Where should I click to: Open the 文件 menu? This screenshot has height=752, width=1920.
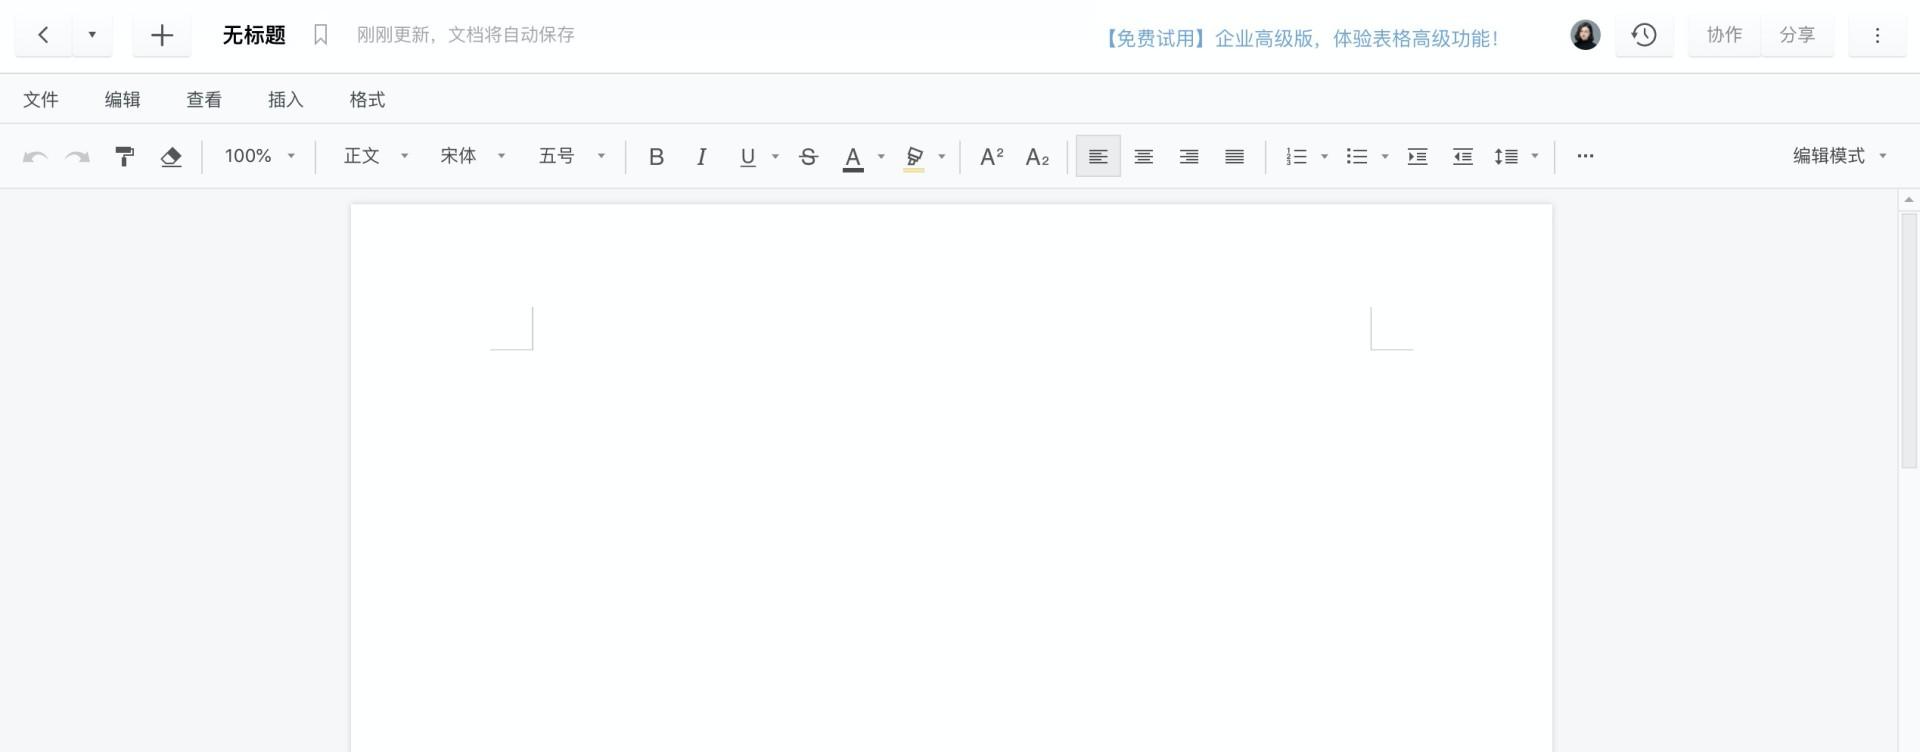pos(41,100)
